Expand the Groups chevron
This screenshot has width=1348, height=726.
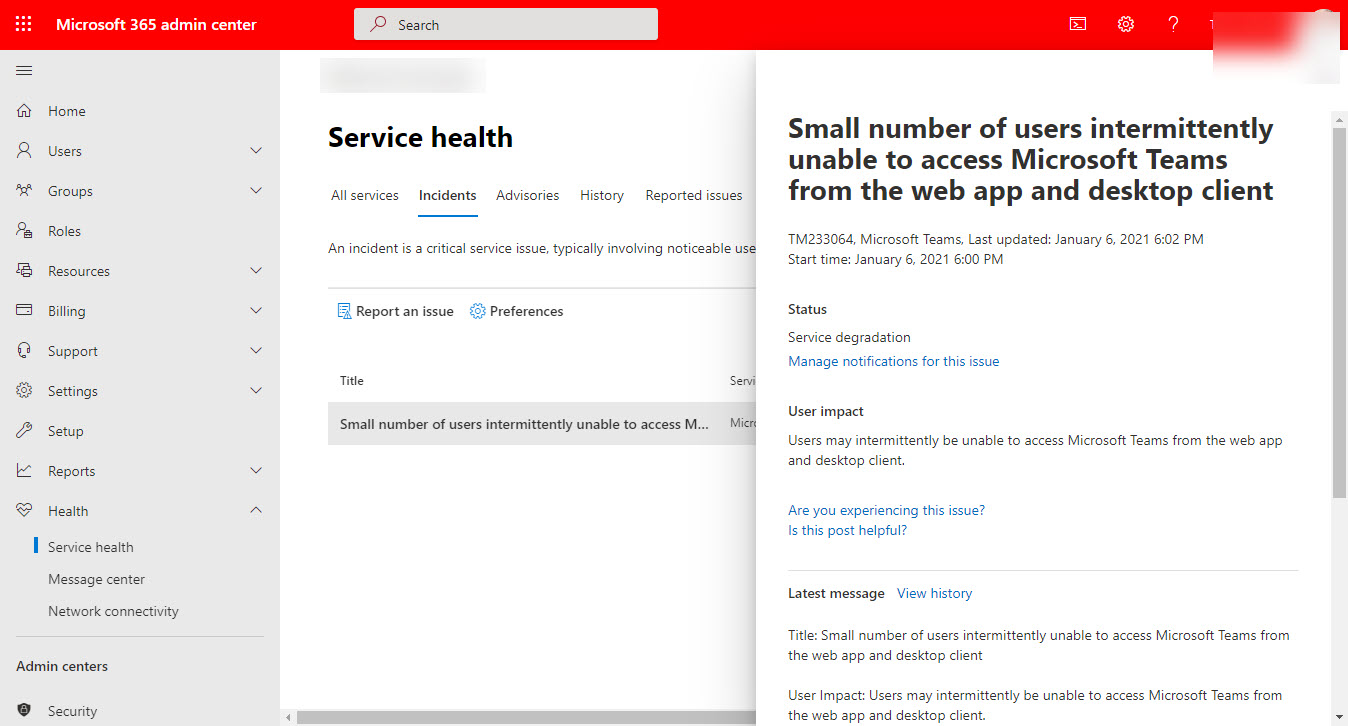pos(256,191)
